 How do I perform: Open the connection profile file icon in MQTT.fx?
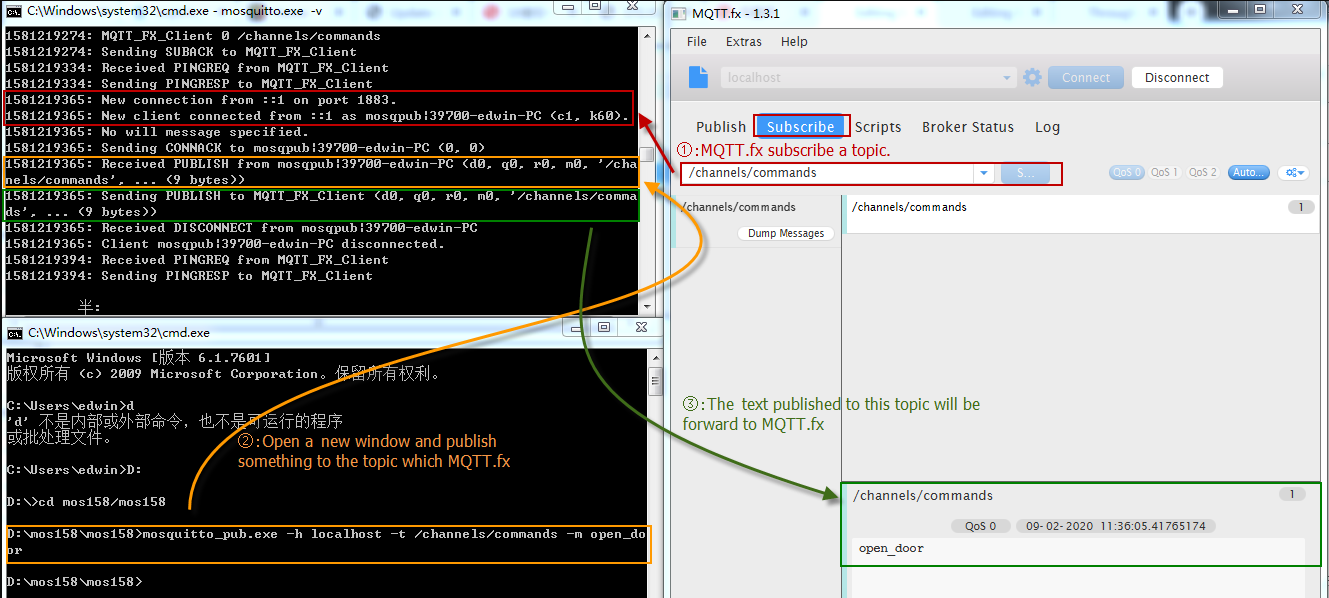[x=699, y=77]
